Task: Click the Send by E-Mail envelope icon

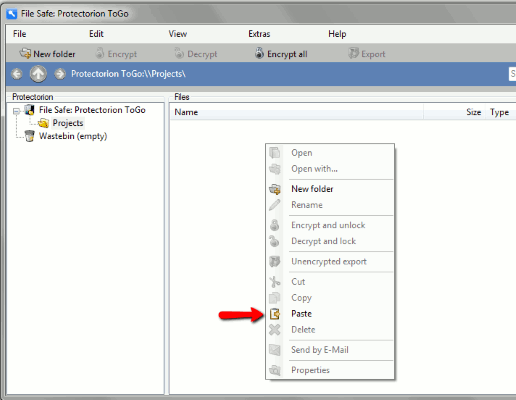Action: click(275, 350)
